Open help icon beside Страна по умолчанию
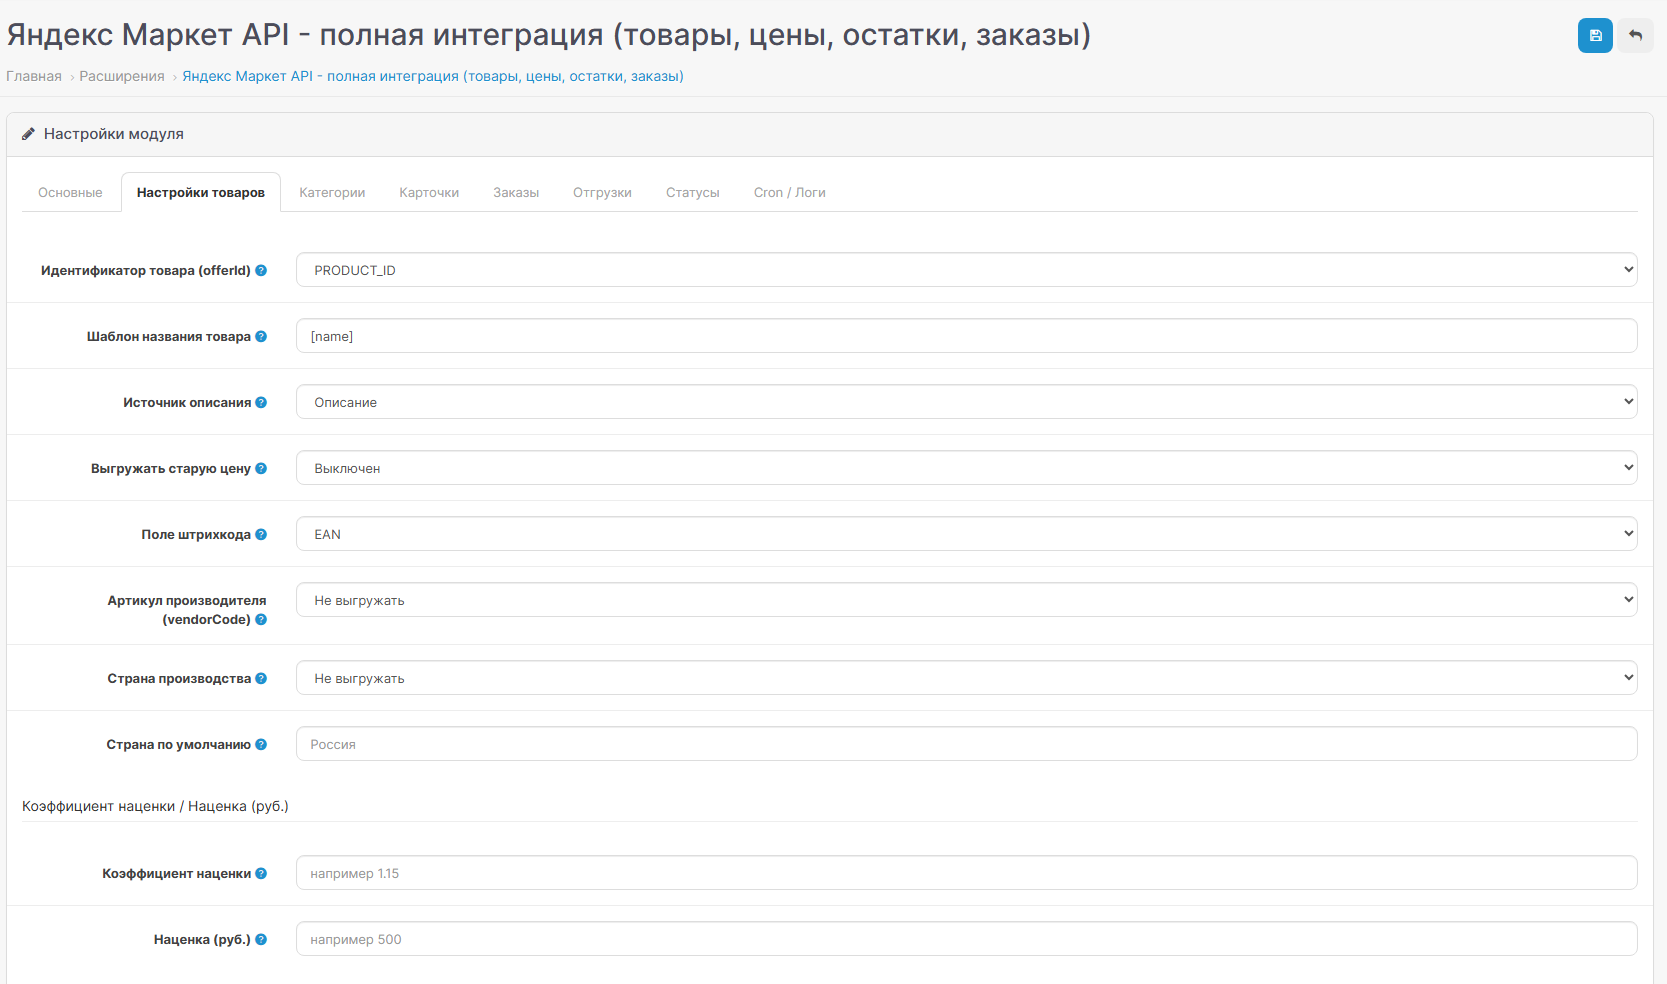Image resolution: width=1667 pixels, height=984 pixels. [x=261, y=744]
